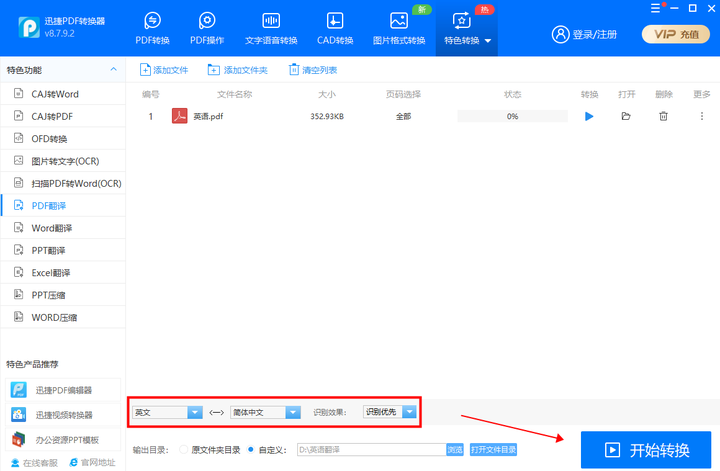This screenshot has height=471, width=720.
Task: Click the user avatar login icon
Action: pyautogui.click(x=560, y=34)
